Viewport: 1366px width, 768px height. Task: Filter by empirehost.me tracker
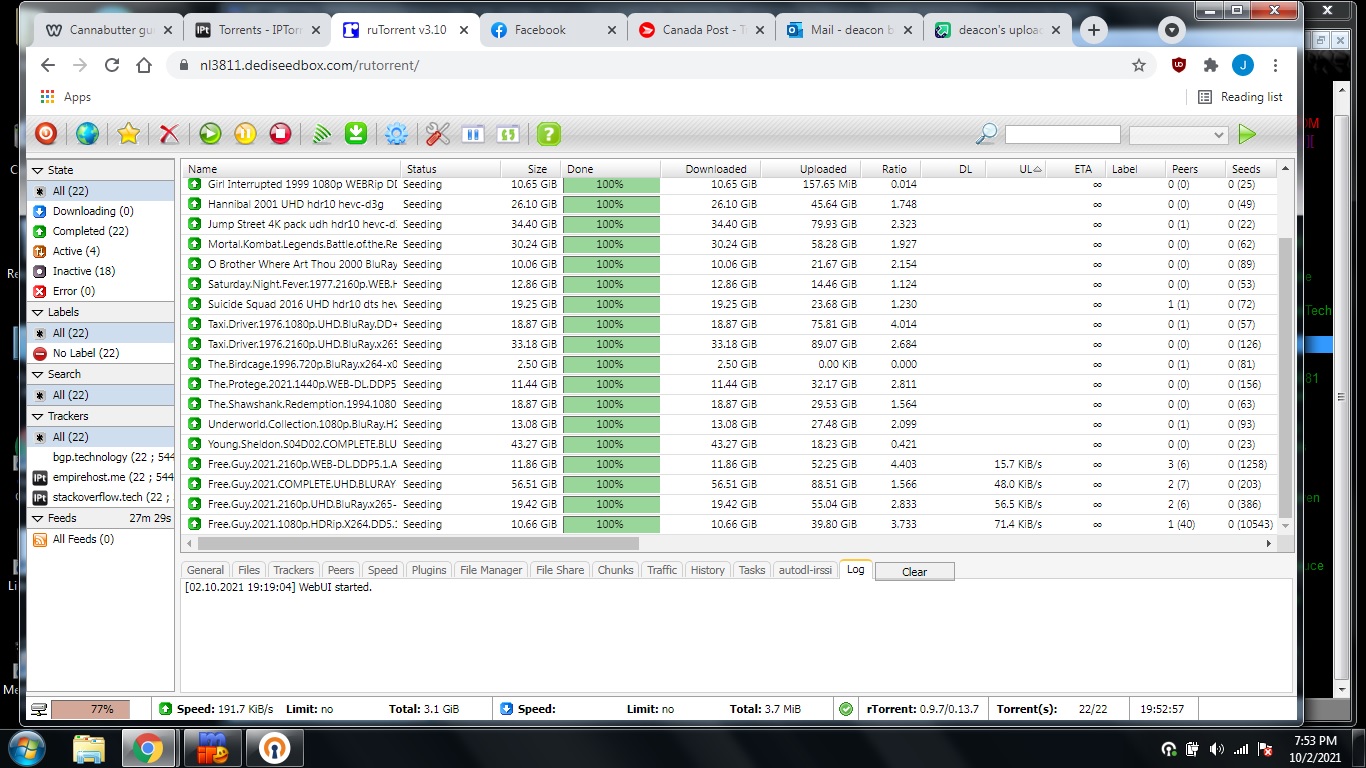click(101, 477)
